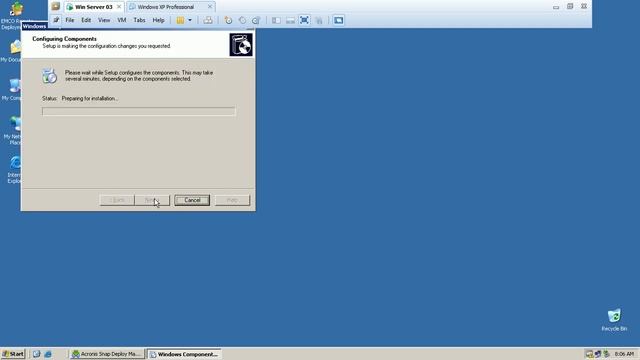The width and height of the screenshot is (640, 360).
Task: Open the VMware Home tab icon
Action: click(x=56, y=7)
